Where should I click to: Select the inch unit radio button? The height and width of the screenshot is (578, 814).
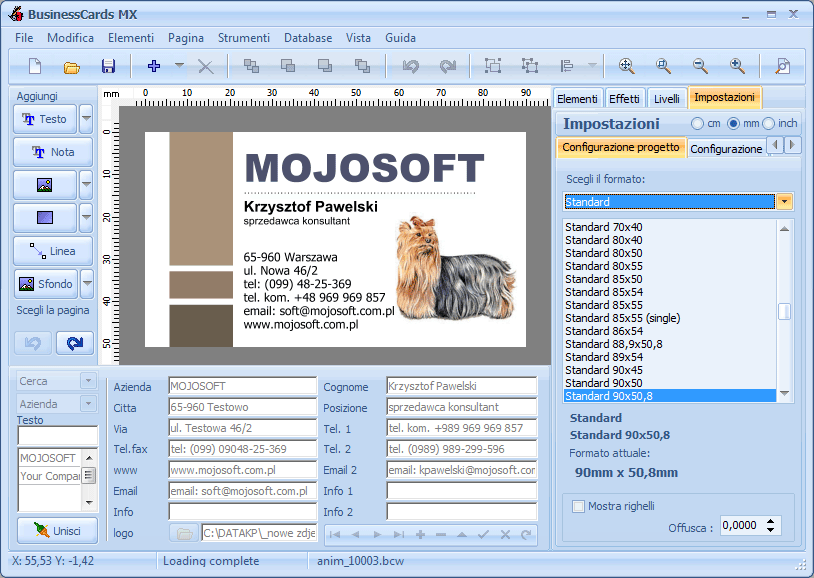click(x=768, y=124)
